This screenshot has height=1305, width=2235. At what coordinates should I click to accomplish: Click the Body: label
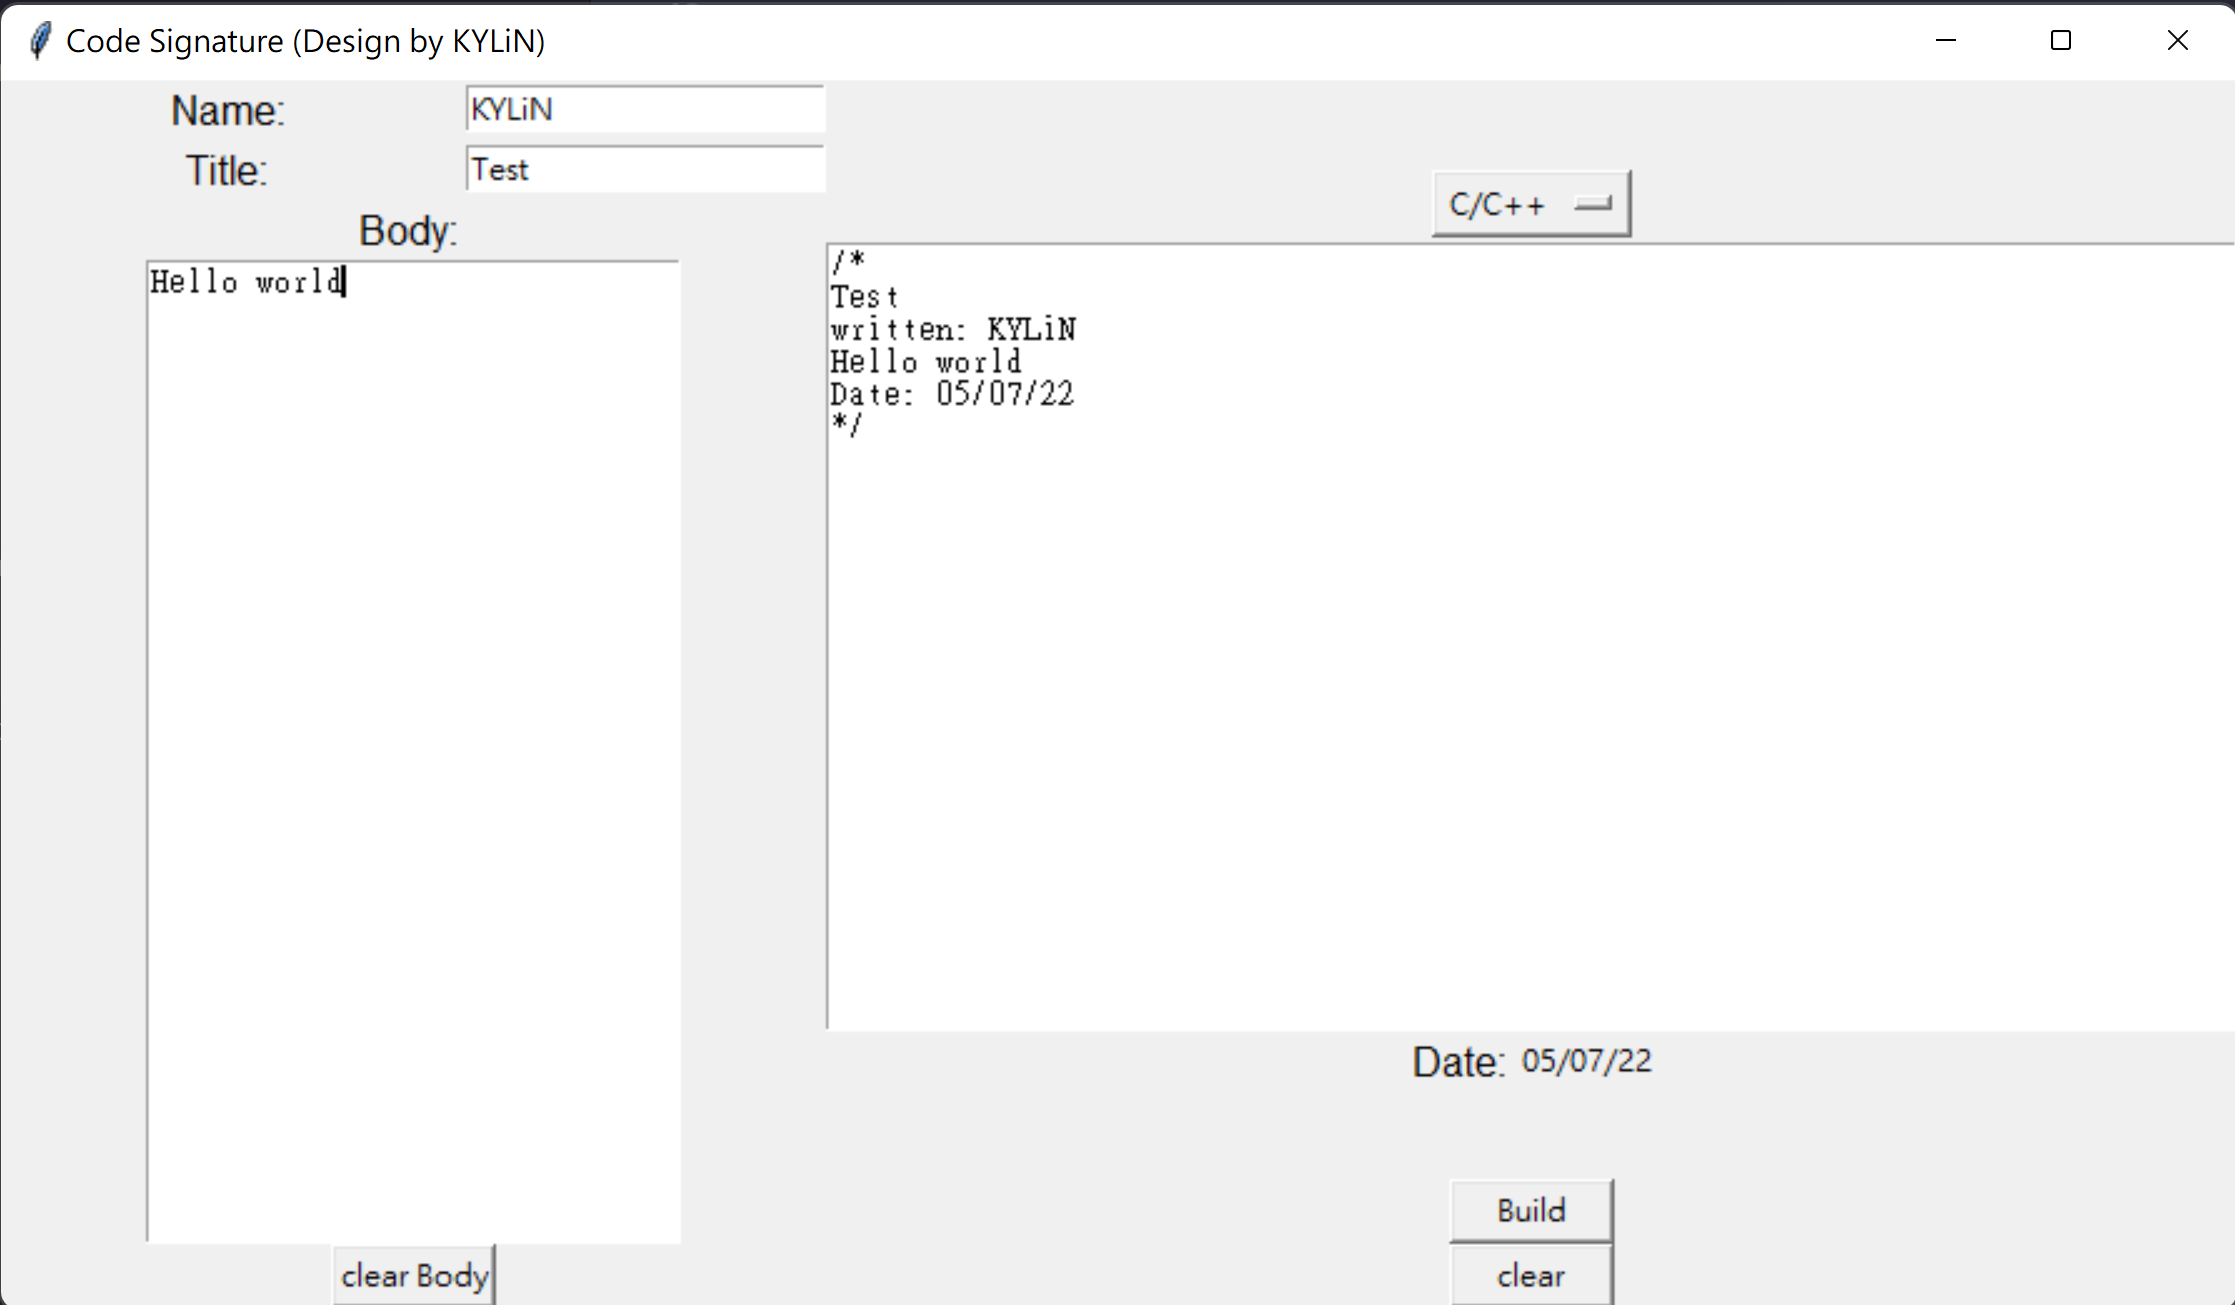[408, 231]
